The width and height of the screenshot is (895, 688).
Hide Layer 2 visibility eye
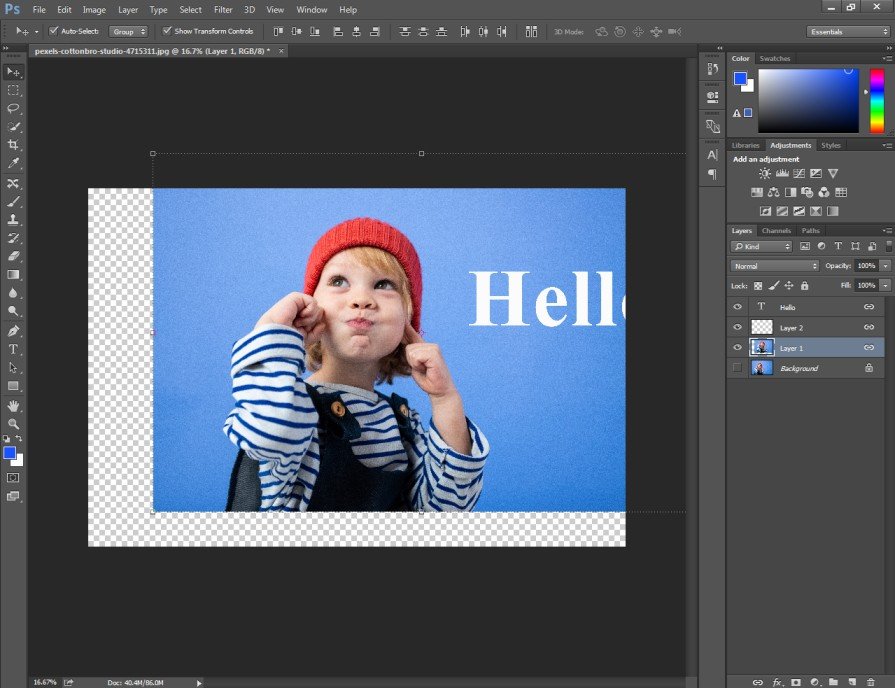pos(737,327)
